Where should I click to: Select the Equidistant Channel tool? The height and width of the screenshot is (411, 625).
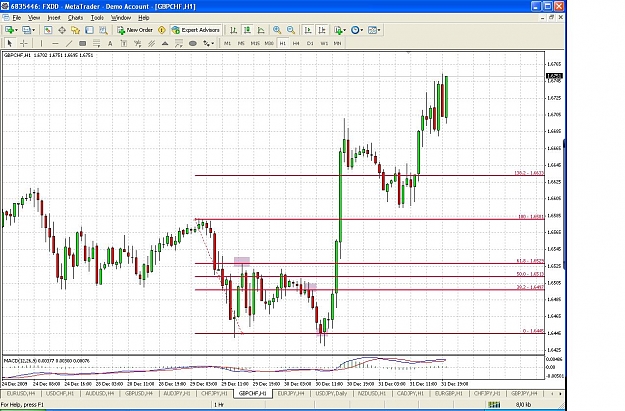point(151,43)
